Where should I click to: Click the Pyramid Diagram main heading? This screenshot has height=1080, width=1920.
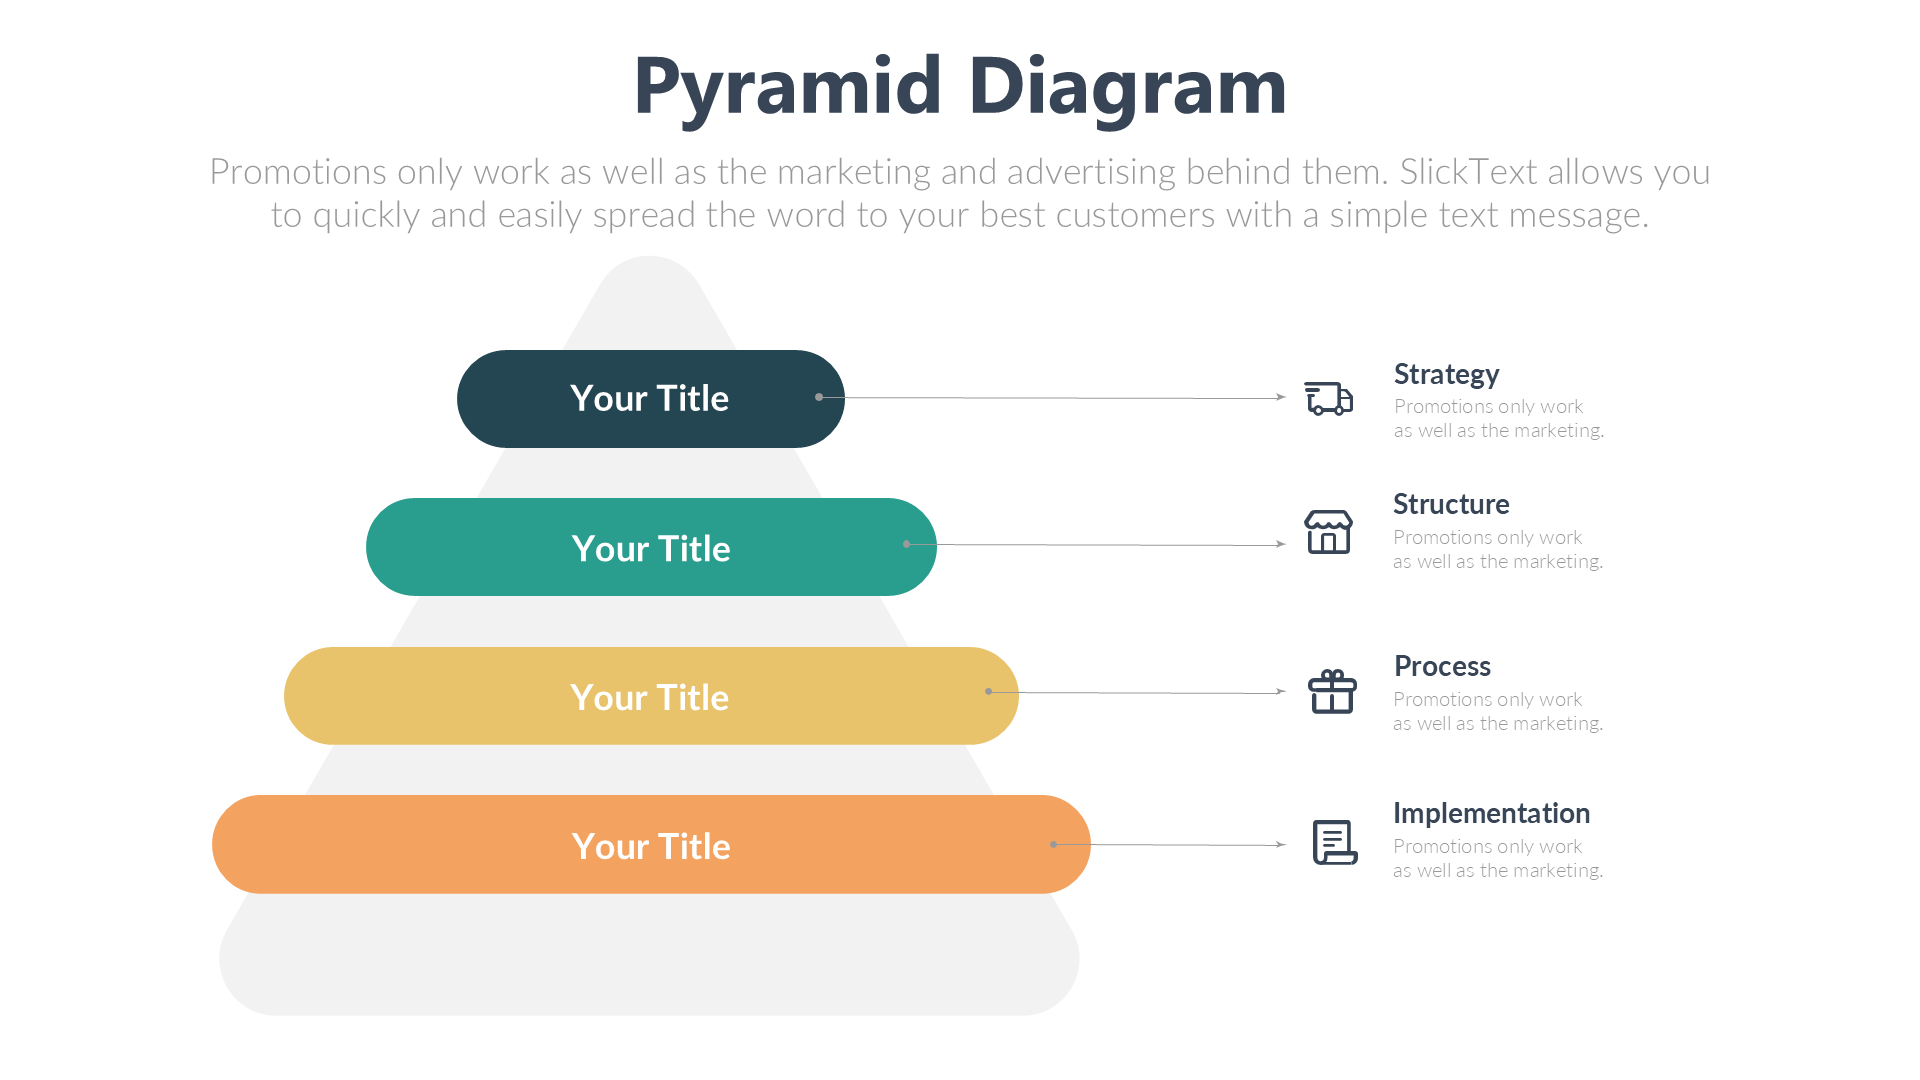960,86
